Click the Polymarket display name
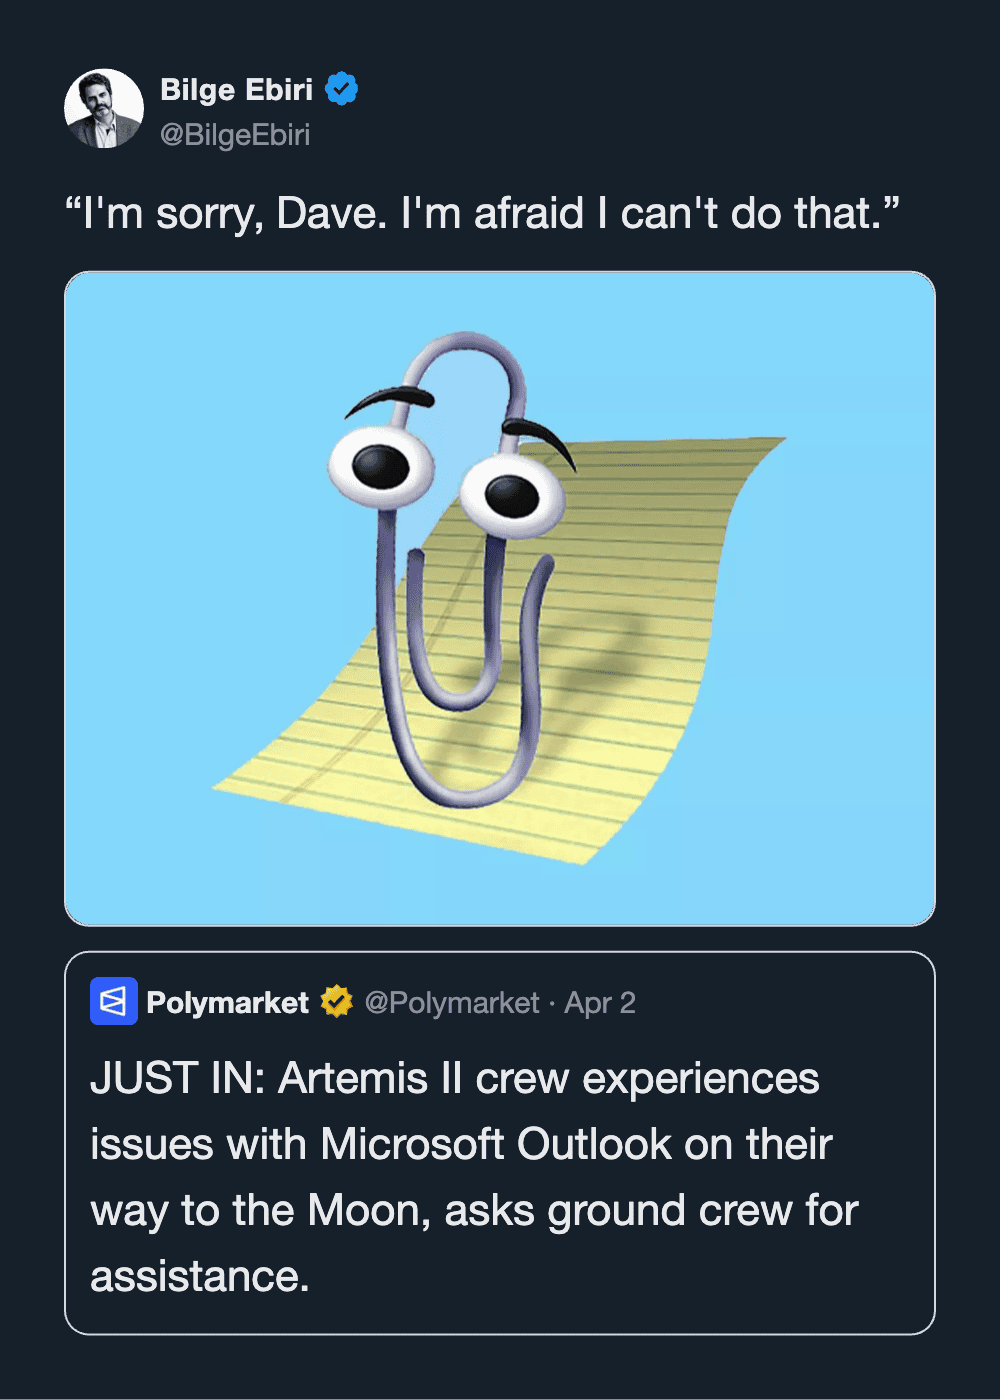 coord(228,1002)
